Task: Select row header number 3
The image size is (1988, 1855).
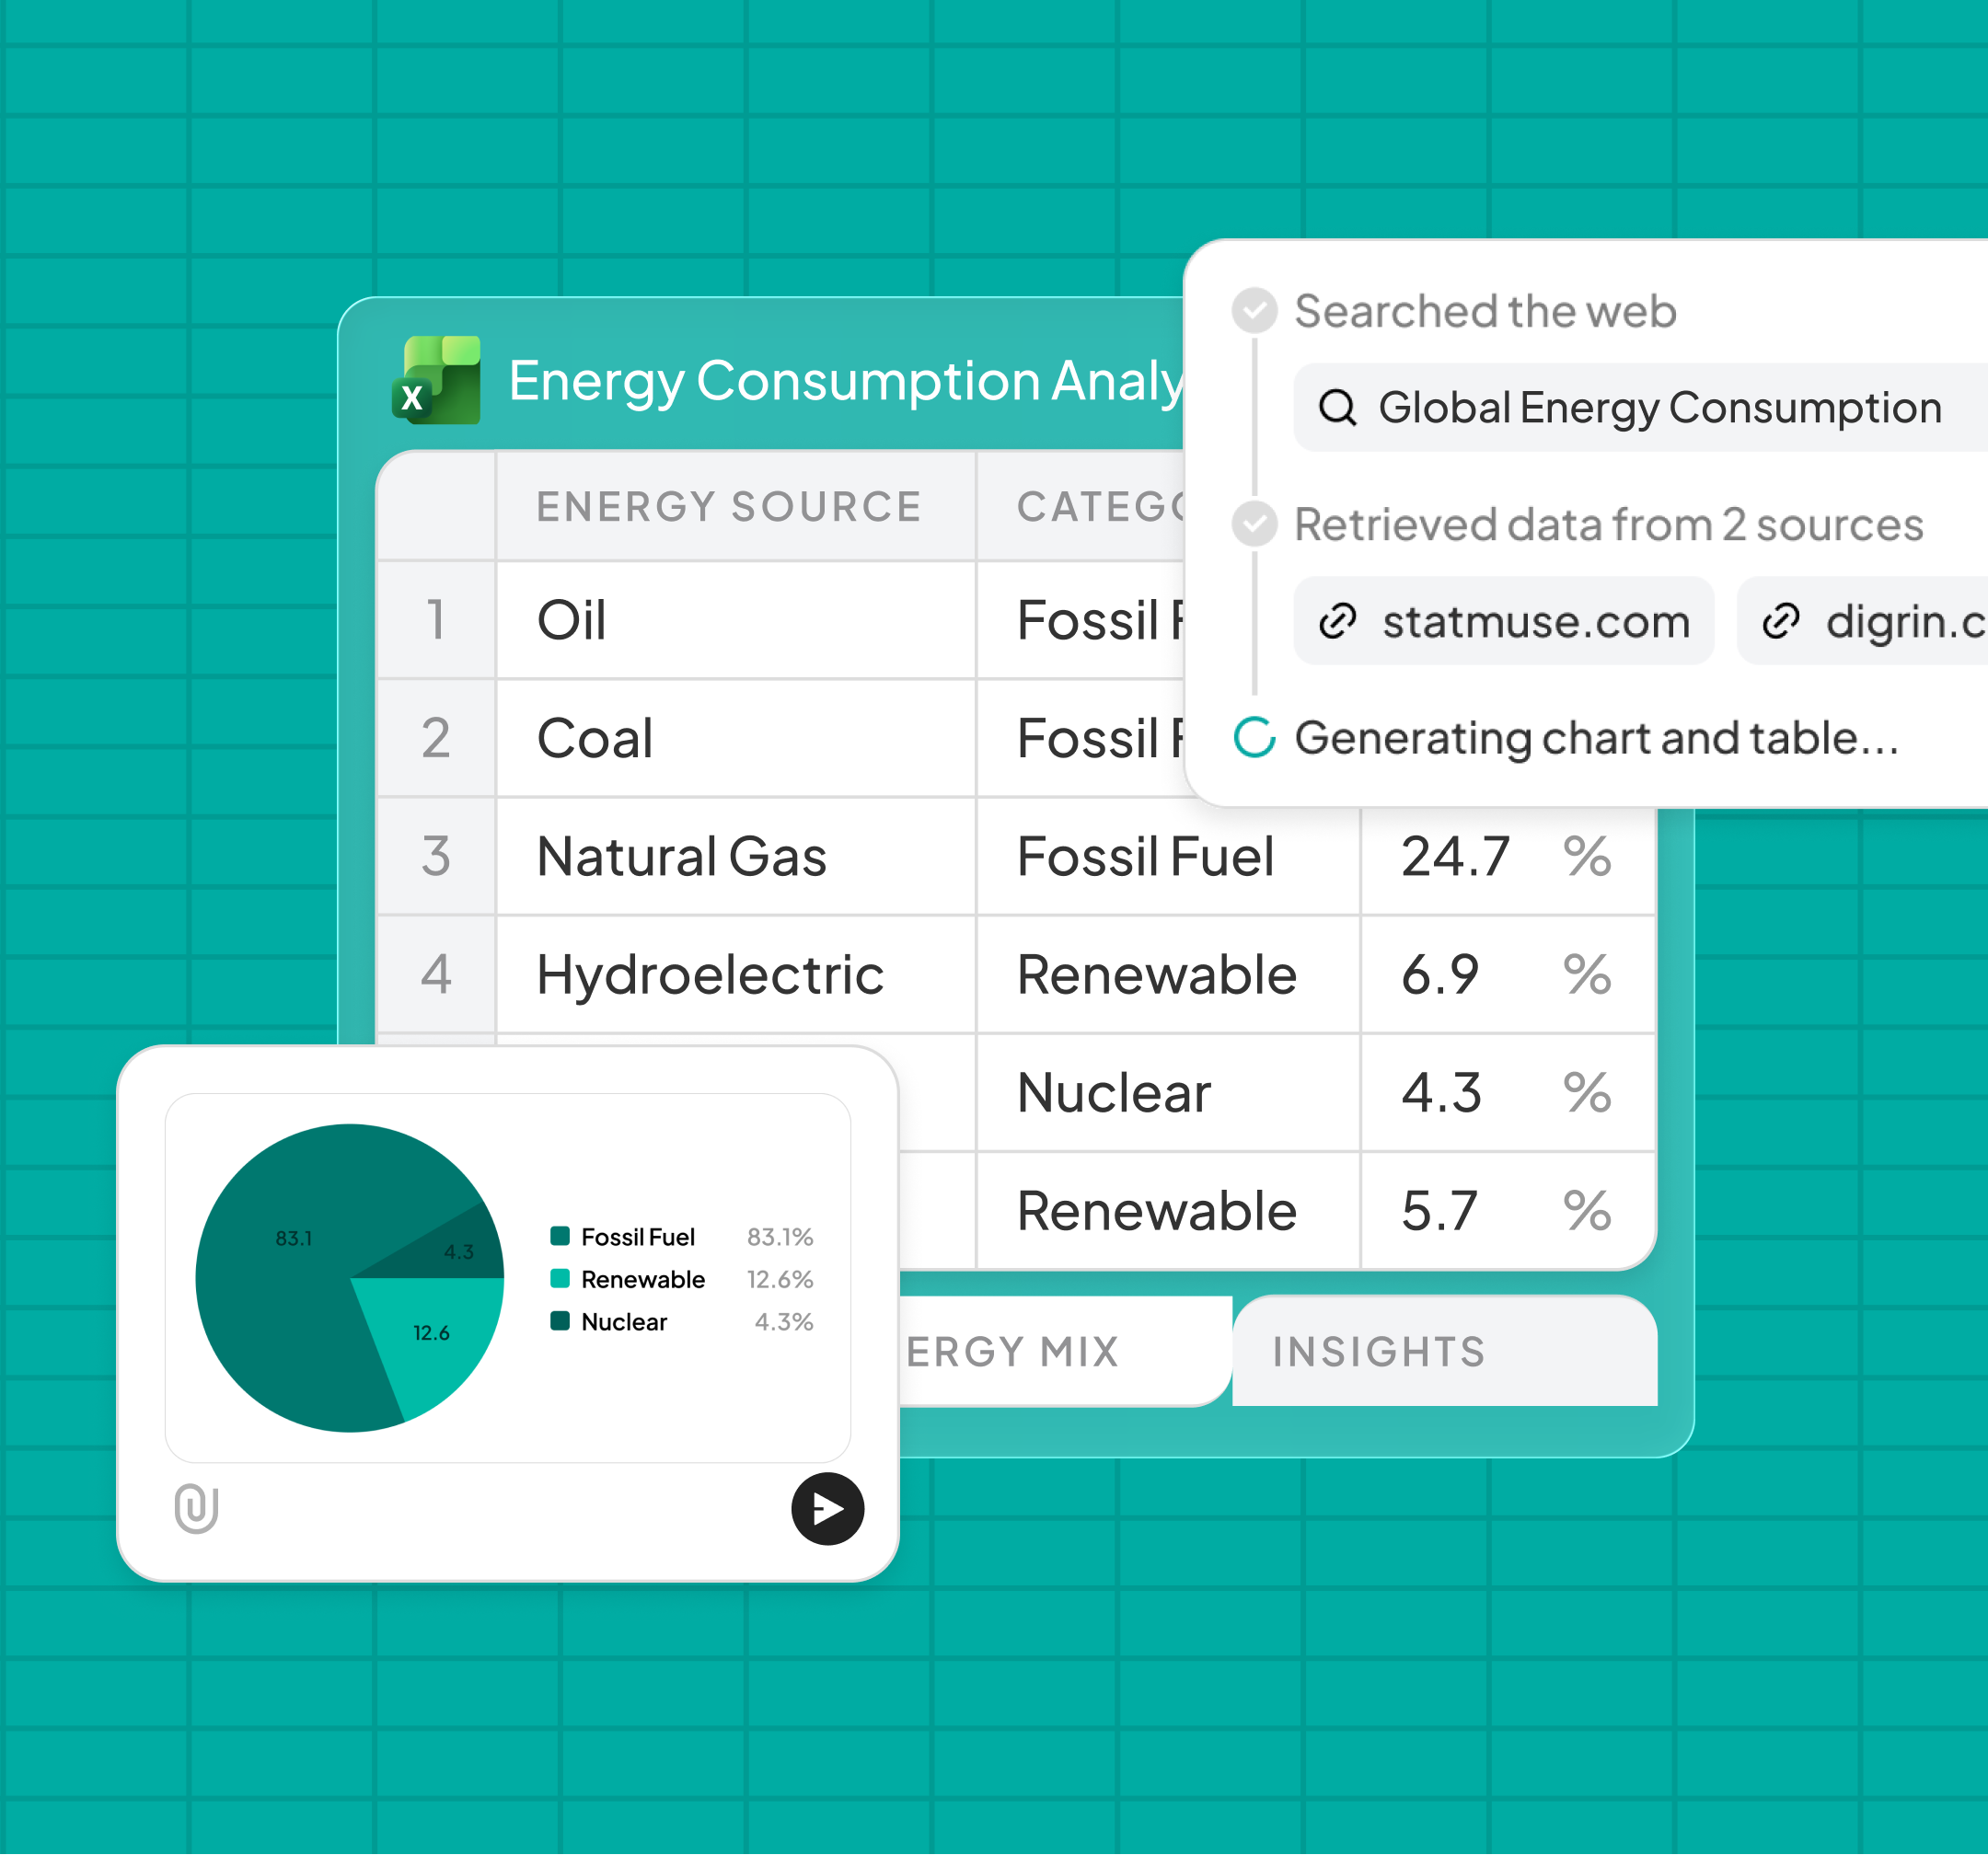Action: pyautogui.click(x=436, y=857)
